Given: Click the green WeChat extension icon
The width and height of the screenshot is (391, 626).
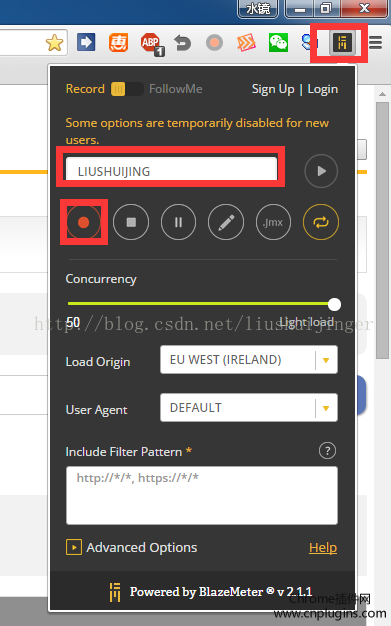Looking at the screenshot, I should 278,43.
